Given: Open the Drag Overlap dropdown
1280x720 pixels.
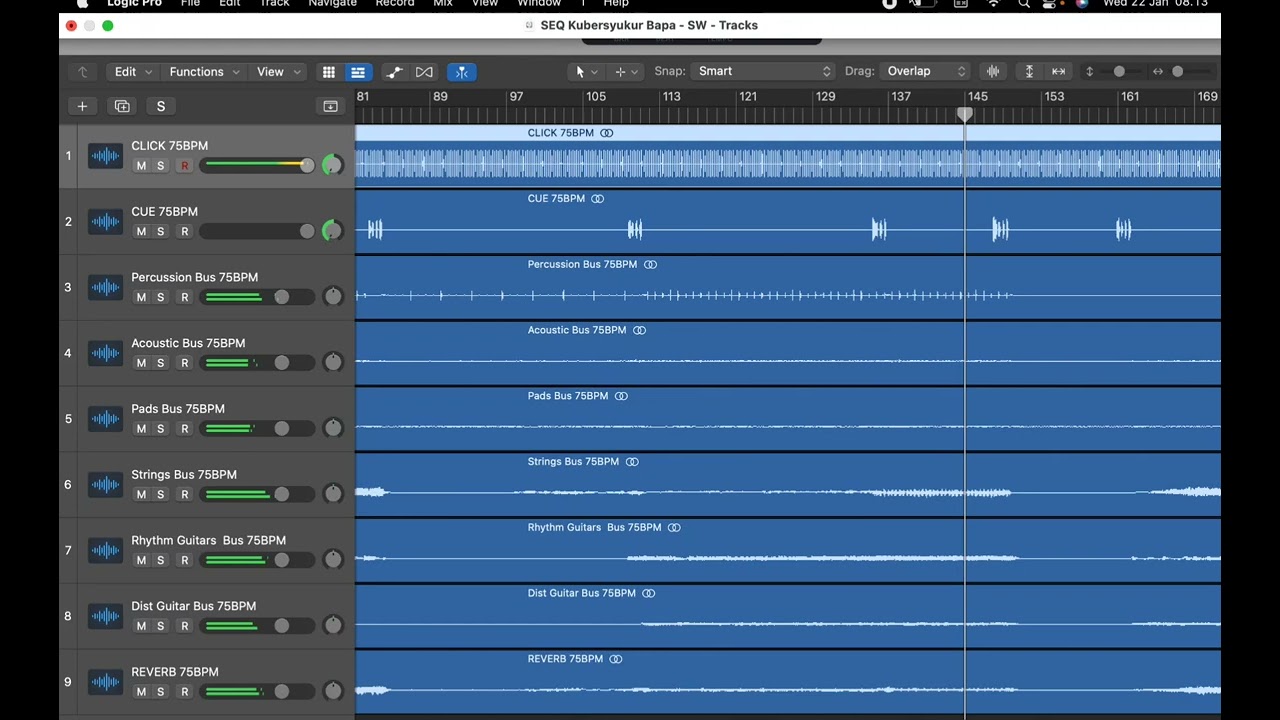Looking at the screenshot, I should point(925,71).
